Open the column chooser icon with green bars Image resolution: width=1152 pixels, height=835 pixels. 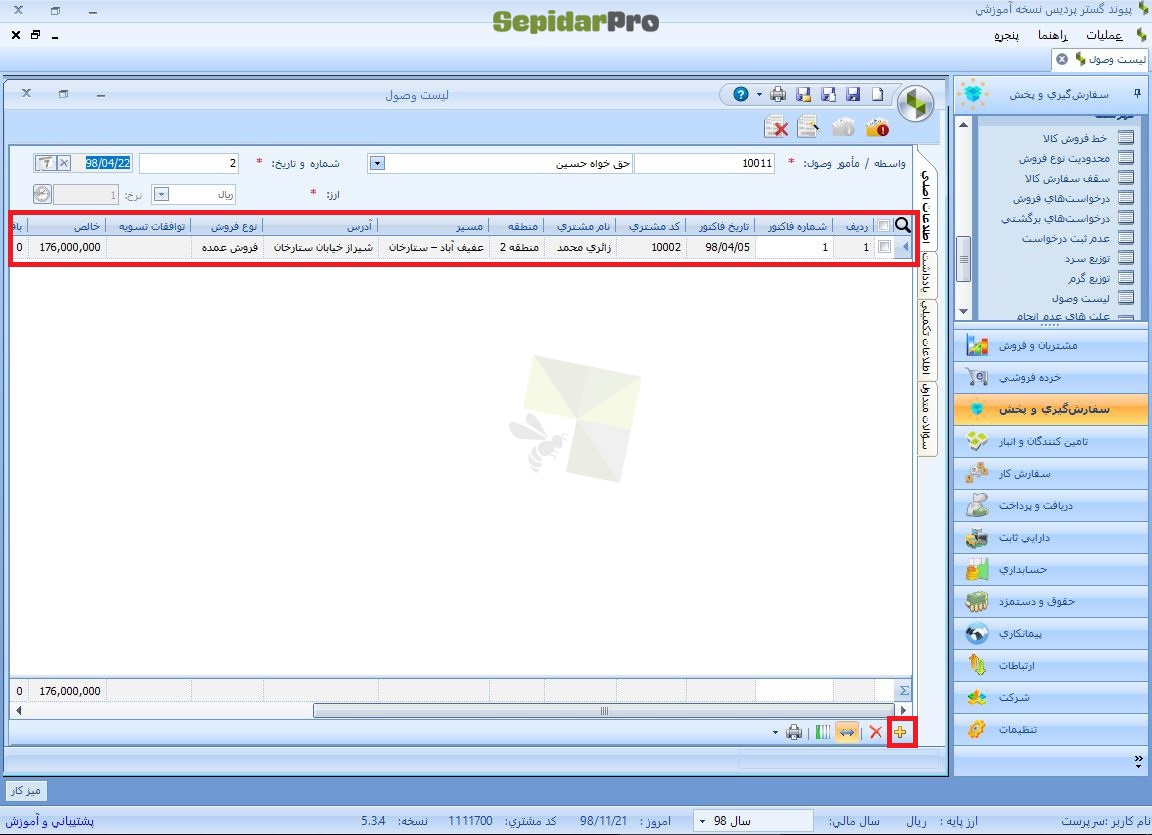pyautogui.click(x=823, y=732)
